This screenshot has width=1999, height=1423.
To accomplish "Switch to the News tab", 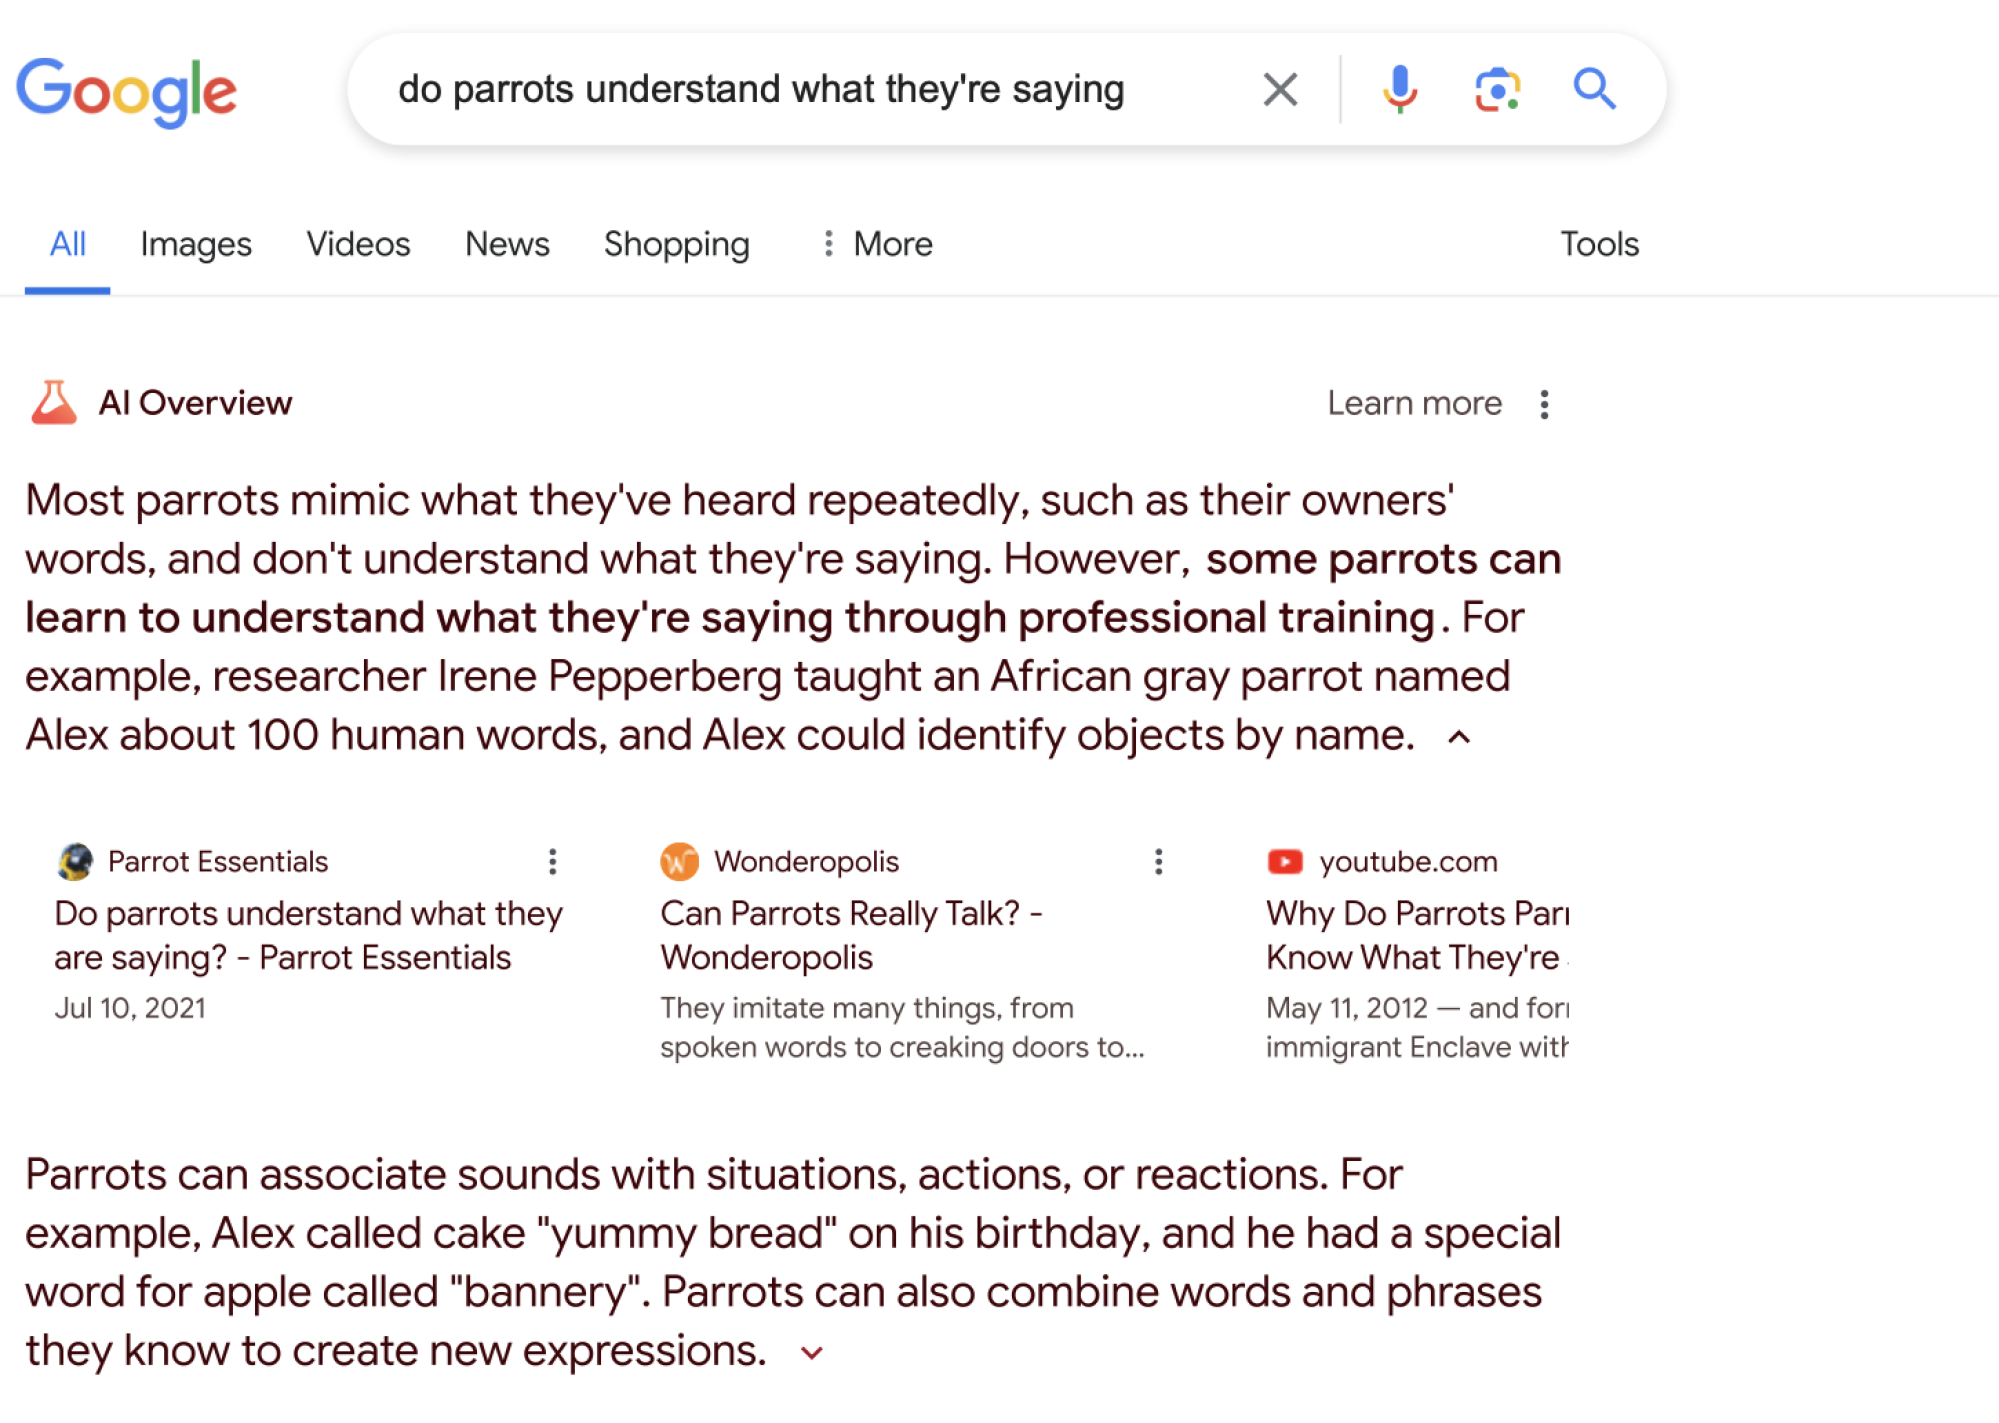I will [506, 244].
